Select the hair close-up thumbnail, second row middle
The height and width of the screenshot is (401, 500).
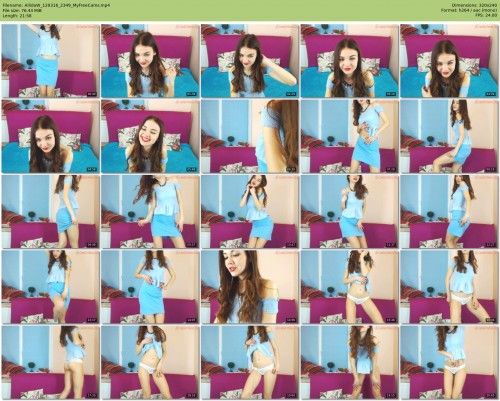[x=250, y=136]
